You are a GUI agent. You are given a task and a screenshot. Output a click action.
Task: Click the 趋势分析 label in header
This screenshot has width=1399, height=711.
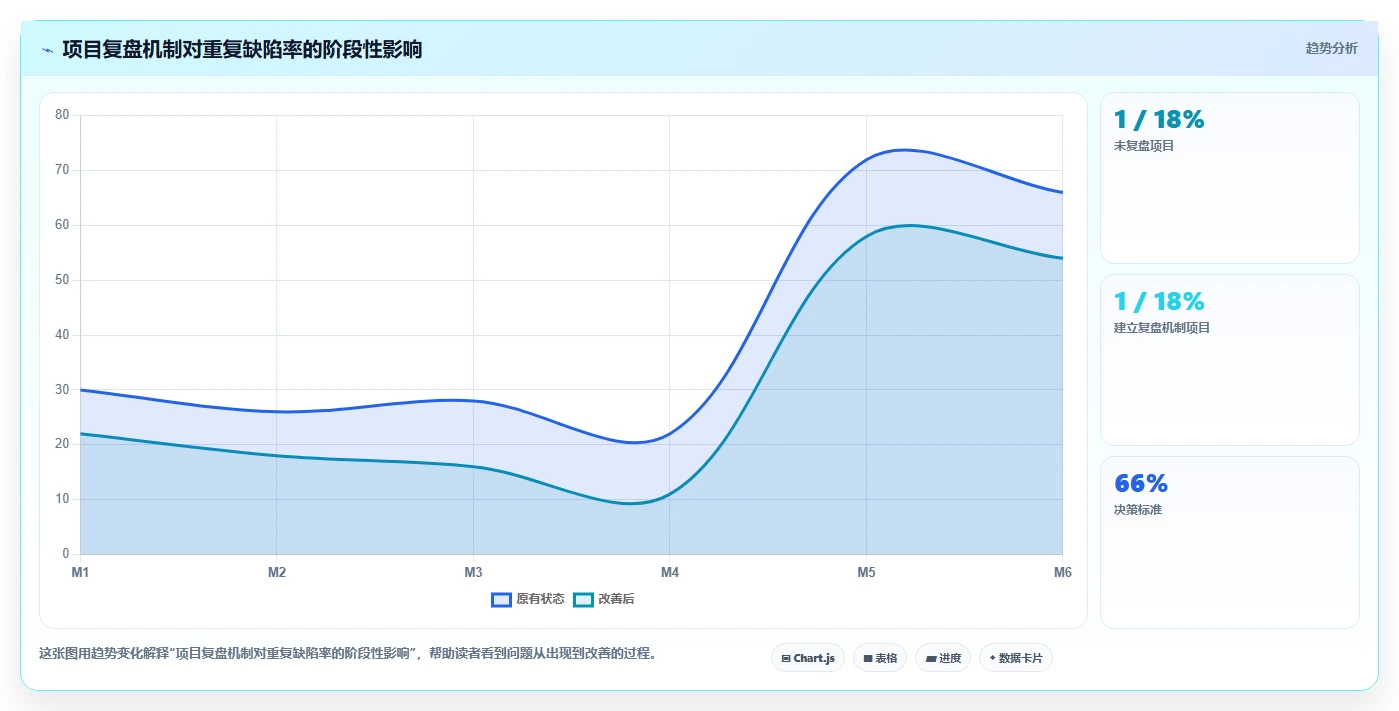(x=1331, y=48)
